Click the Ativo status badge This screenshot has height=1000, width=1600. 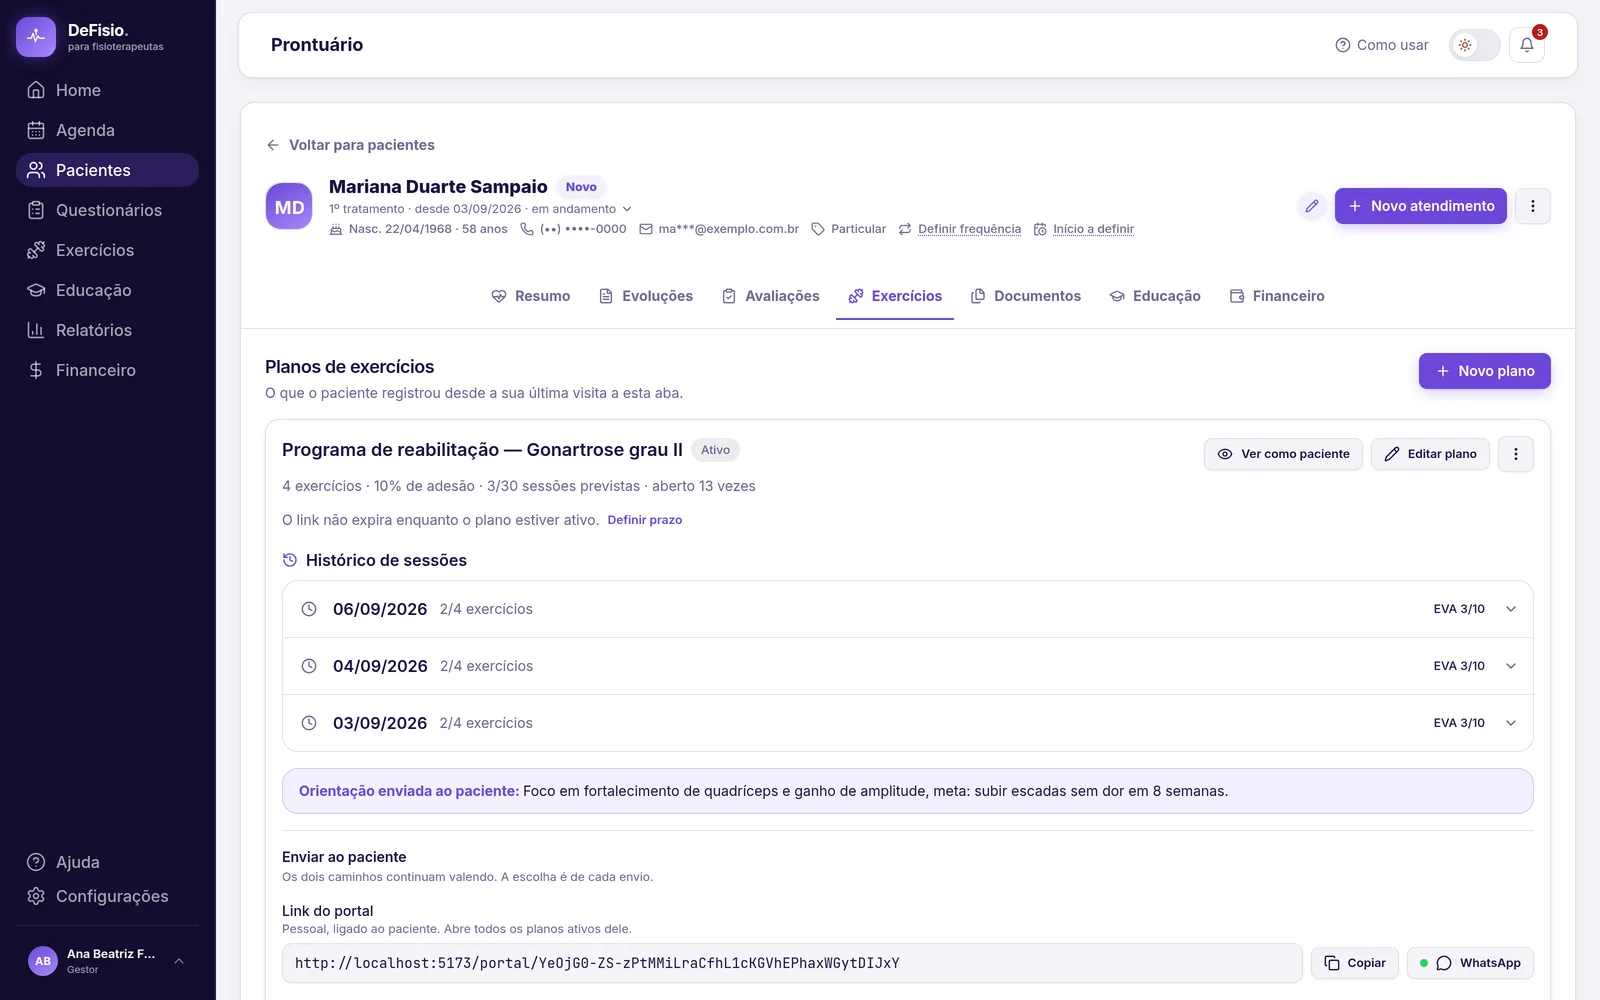click(715, 450)
